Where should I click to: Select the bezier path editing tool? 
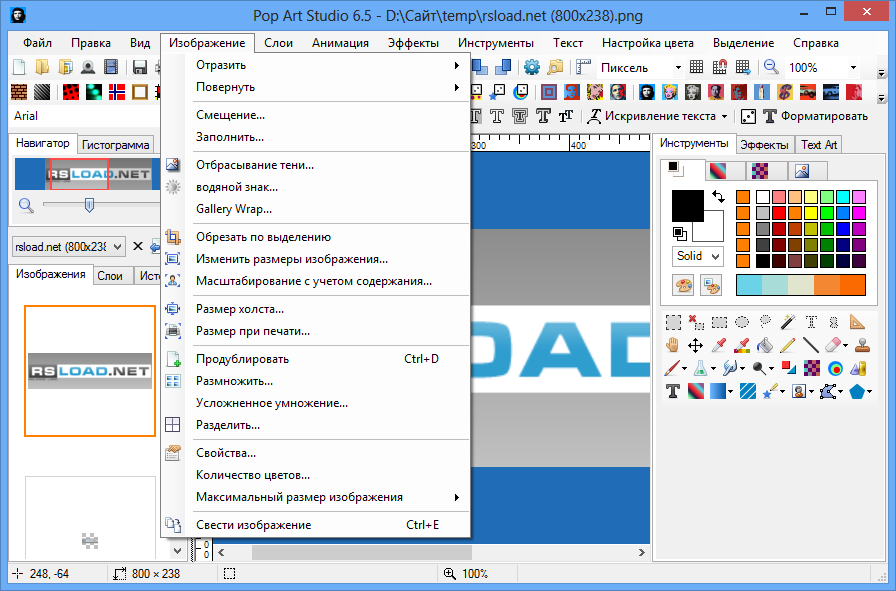pyautogui.click(x=828, y=392)
